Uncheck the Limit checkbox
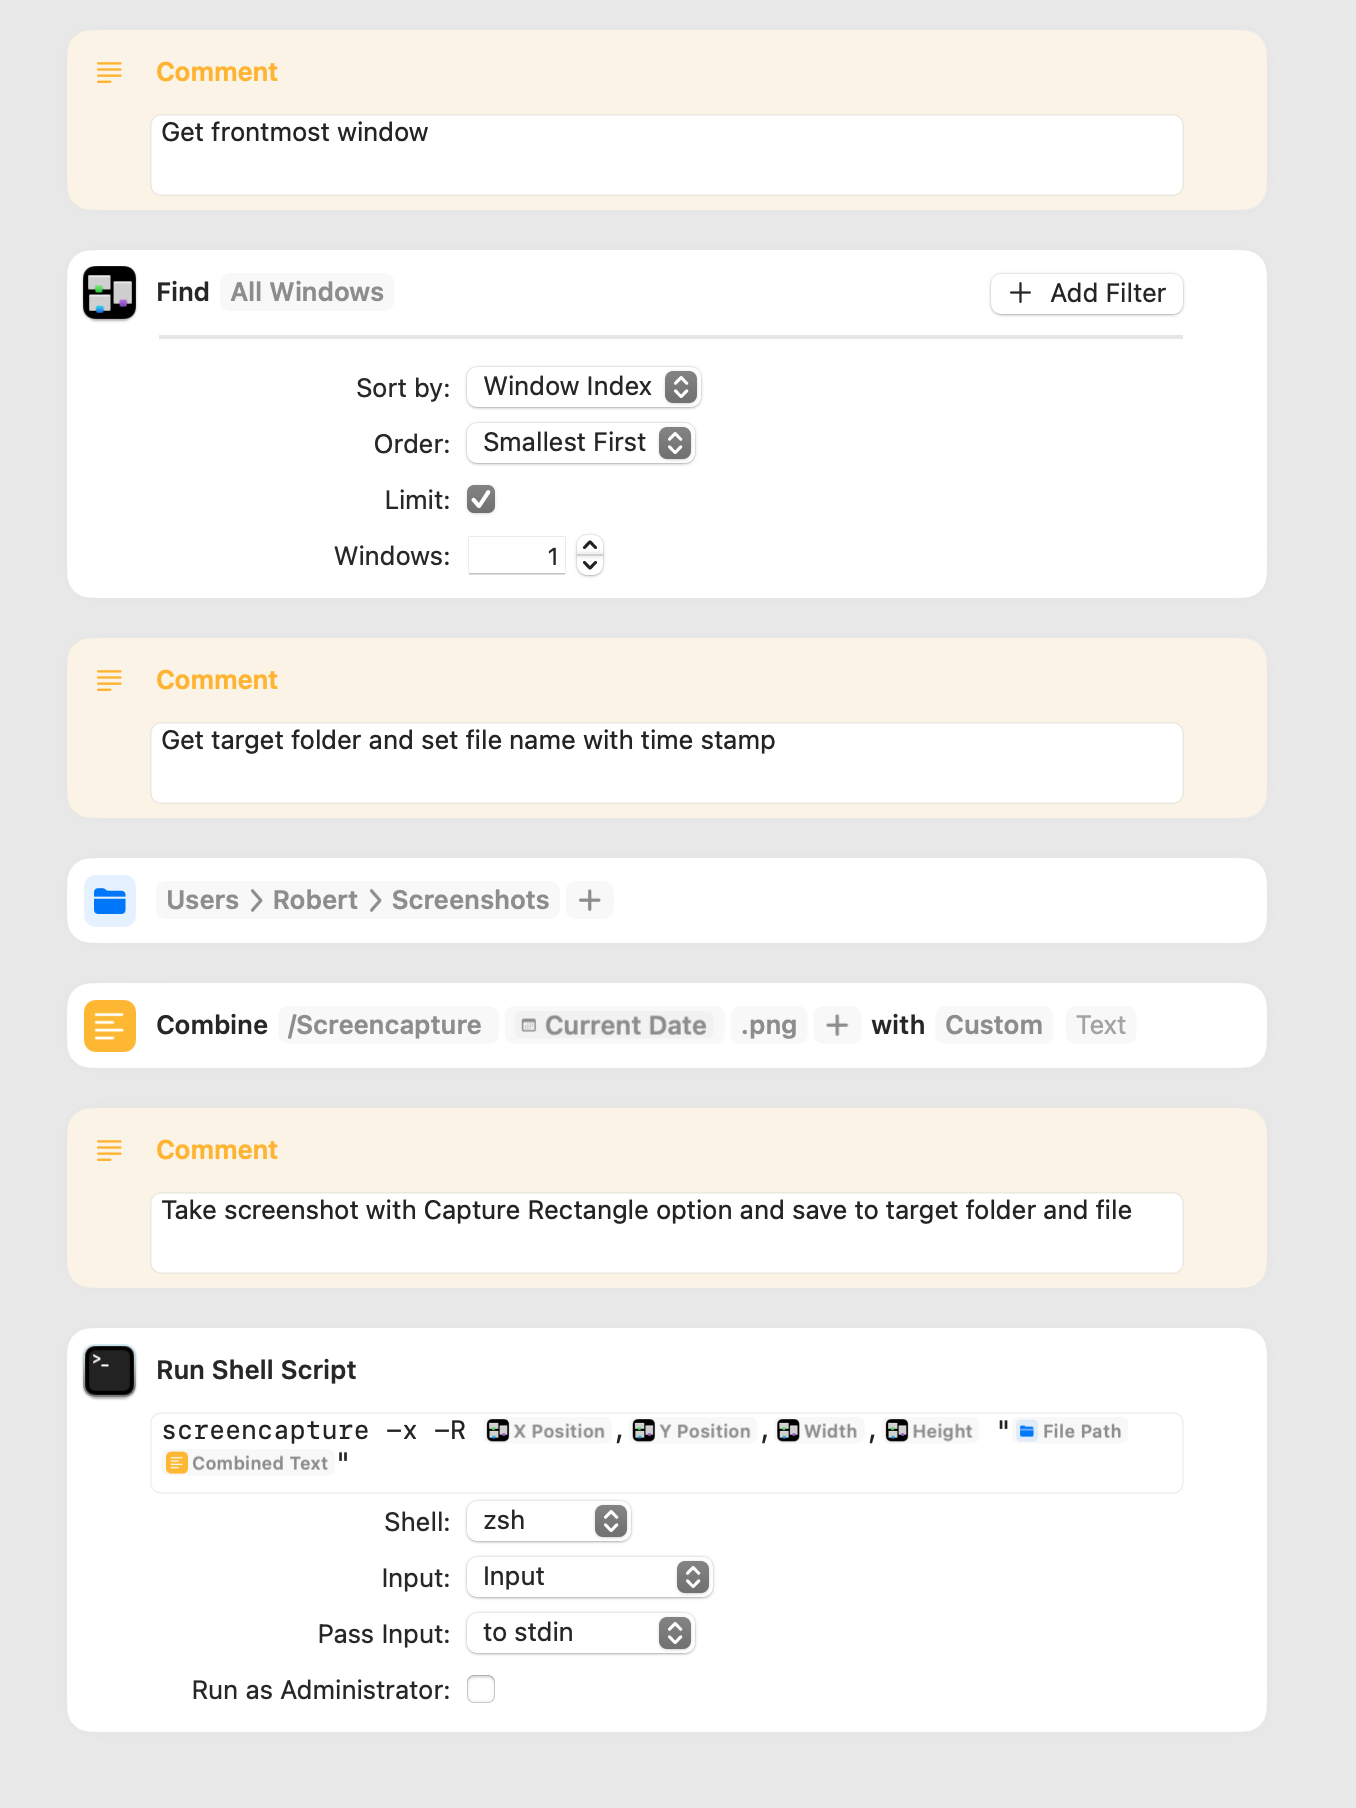 point(481,499)
